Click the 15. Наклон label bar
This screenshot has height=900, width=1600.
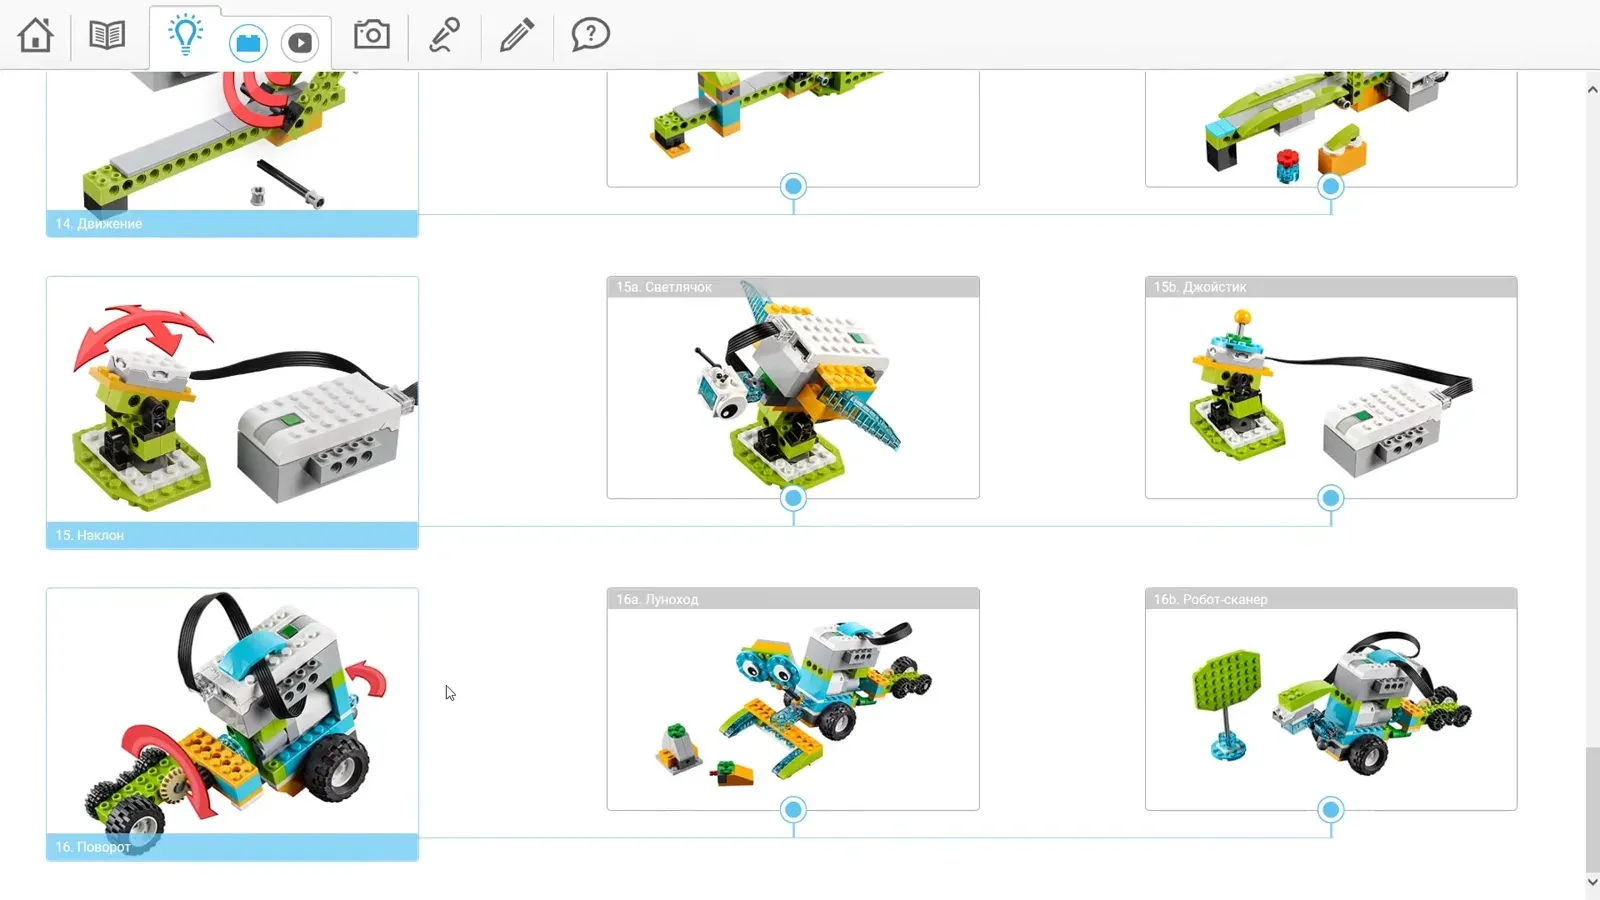232,535
